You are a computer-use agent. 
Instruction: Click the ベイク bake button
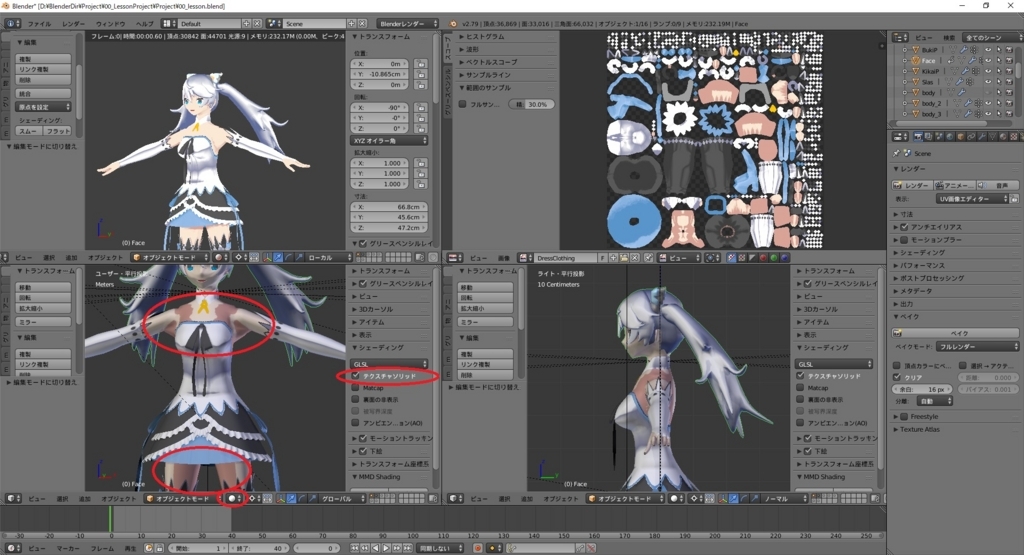pyautogui.click(x=955, y=333)
